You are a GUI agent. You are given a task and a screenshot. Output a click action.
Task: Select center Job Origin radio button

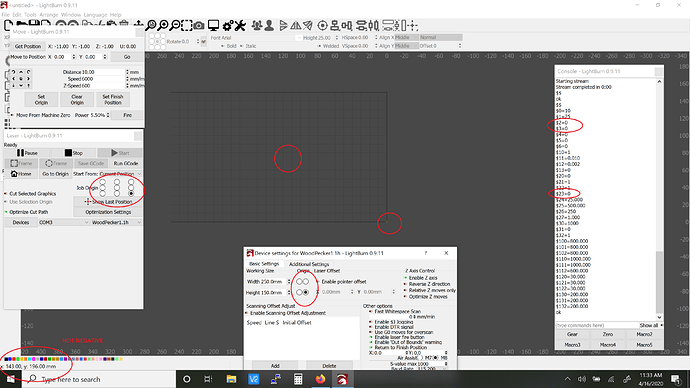tap(117, 188)
